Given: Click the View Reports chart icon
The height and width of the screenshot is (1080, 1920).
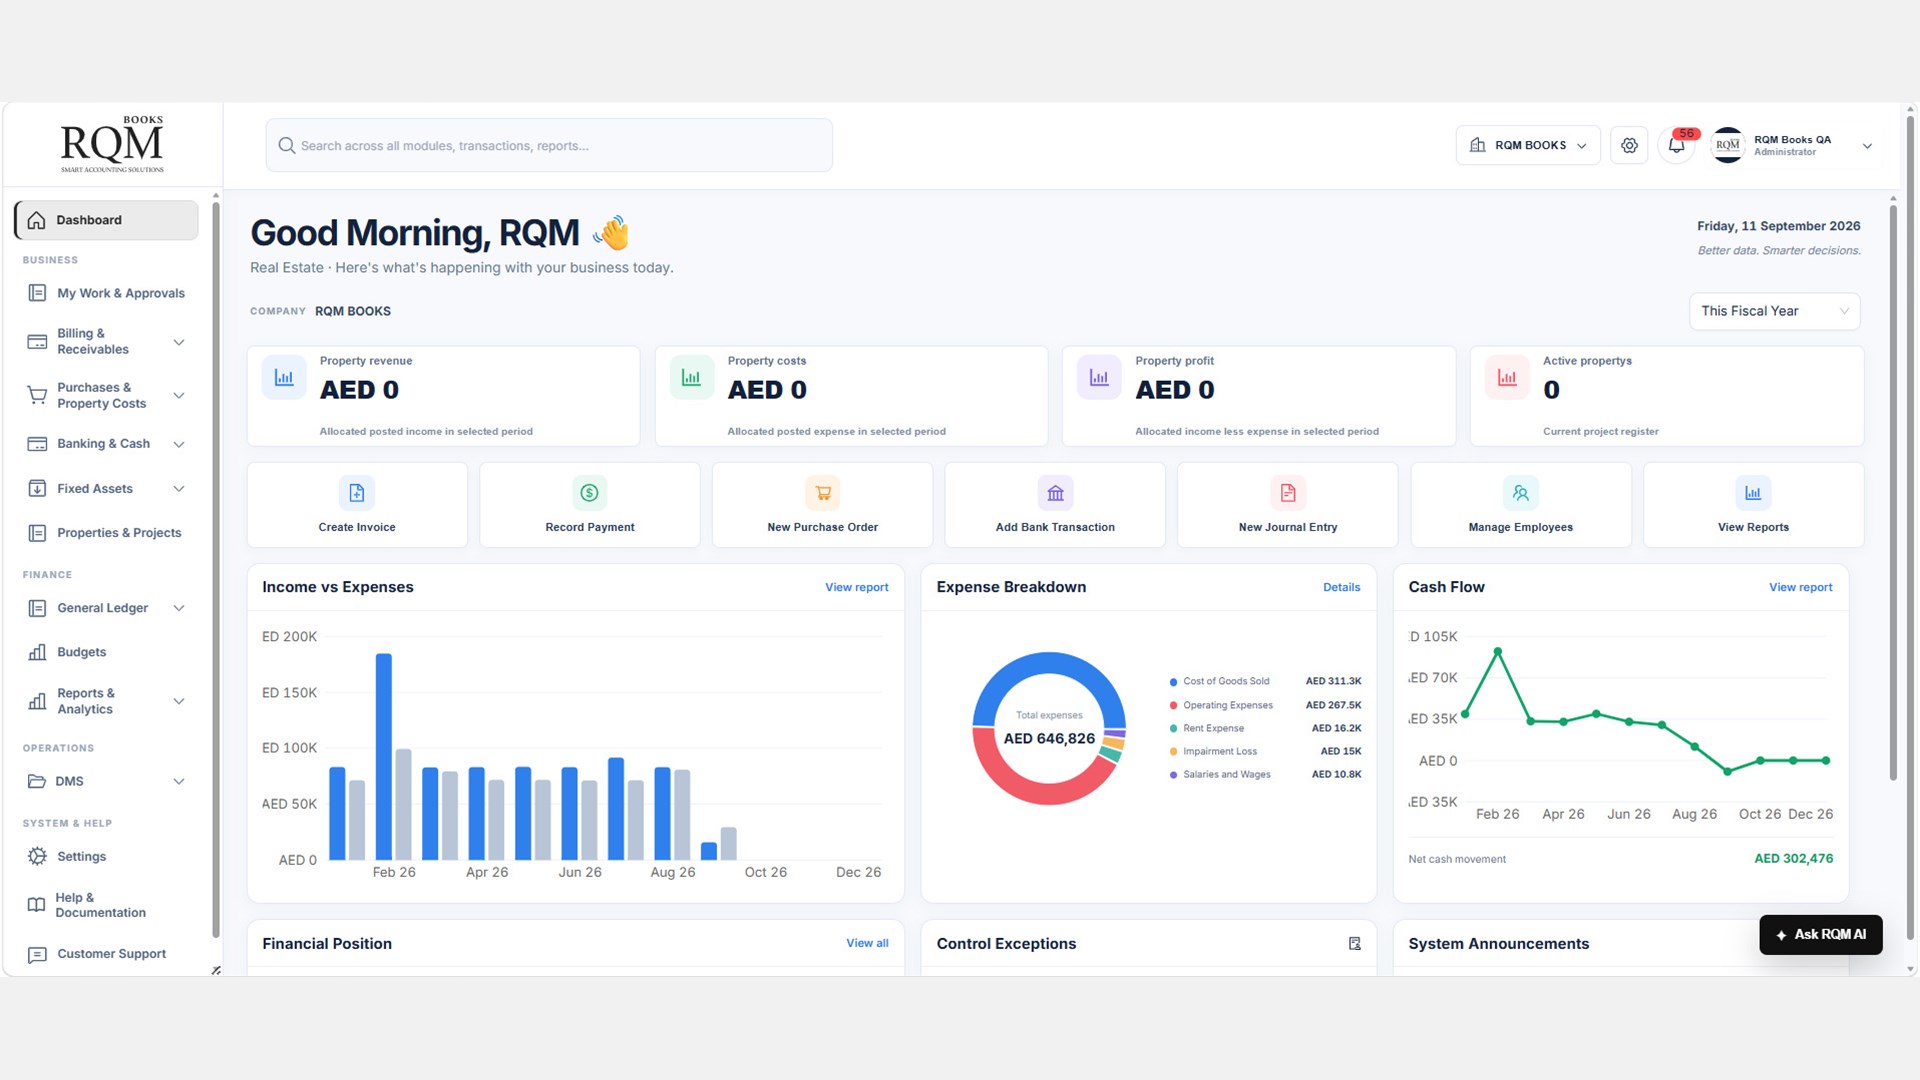Looking at the screenshot, I should pyautogui.click(x=1753, y=493).
